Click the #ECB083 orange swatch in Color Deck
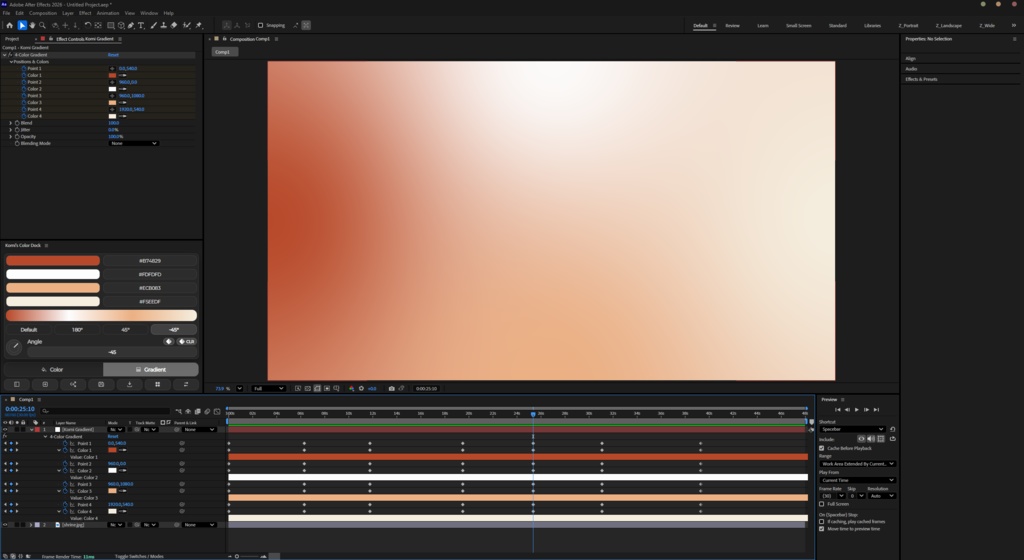1024x560 pixels. 53,288
